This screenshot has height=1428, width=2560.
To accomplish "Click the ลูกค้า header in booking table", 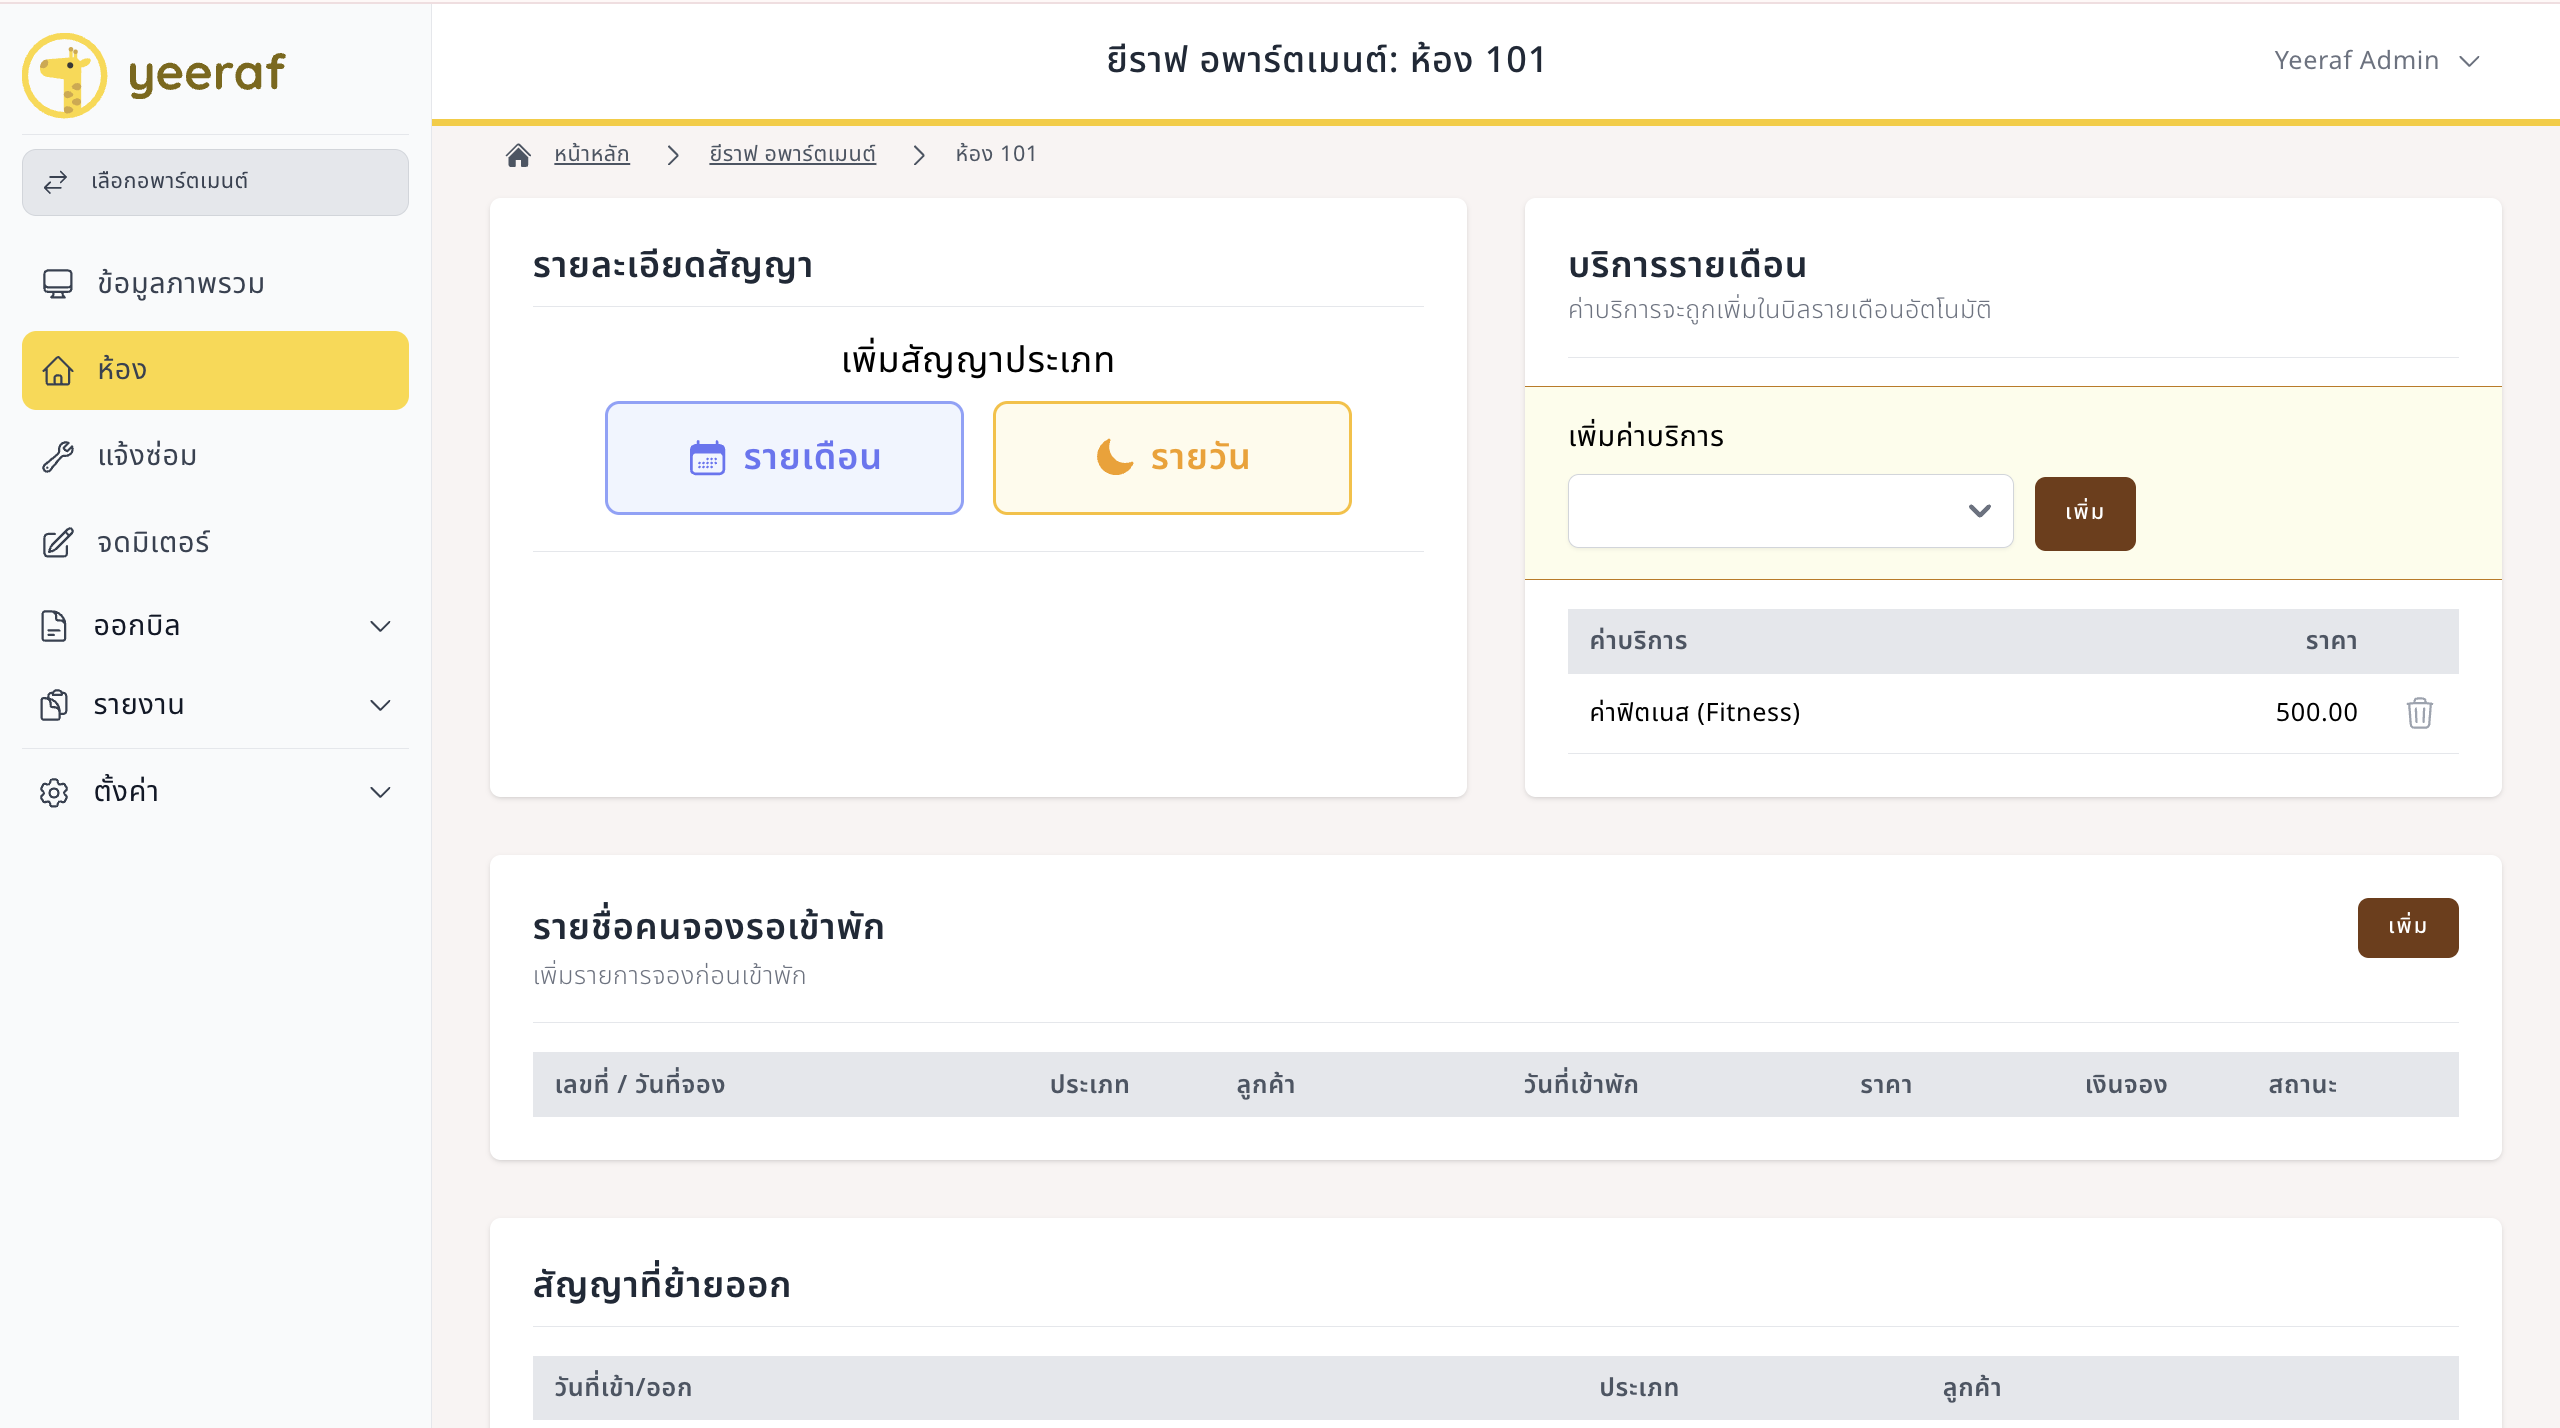I will pos(1266,1085).
